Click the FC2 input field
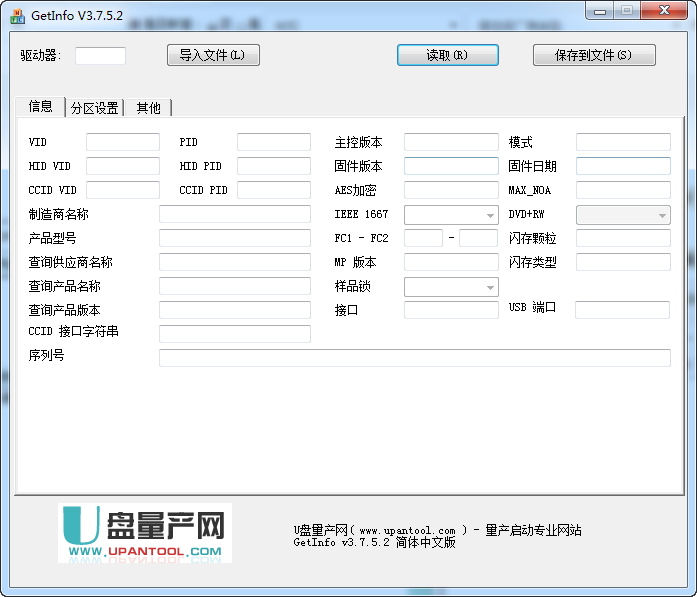697x597 pixels. (x=478, y=238)
